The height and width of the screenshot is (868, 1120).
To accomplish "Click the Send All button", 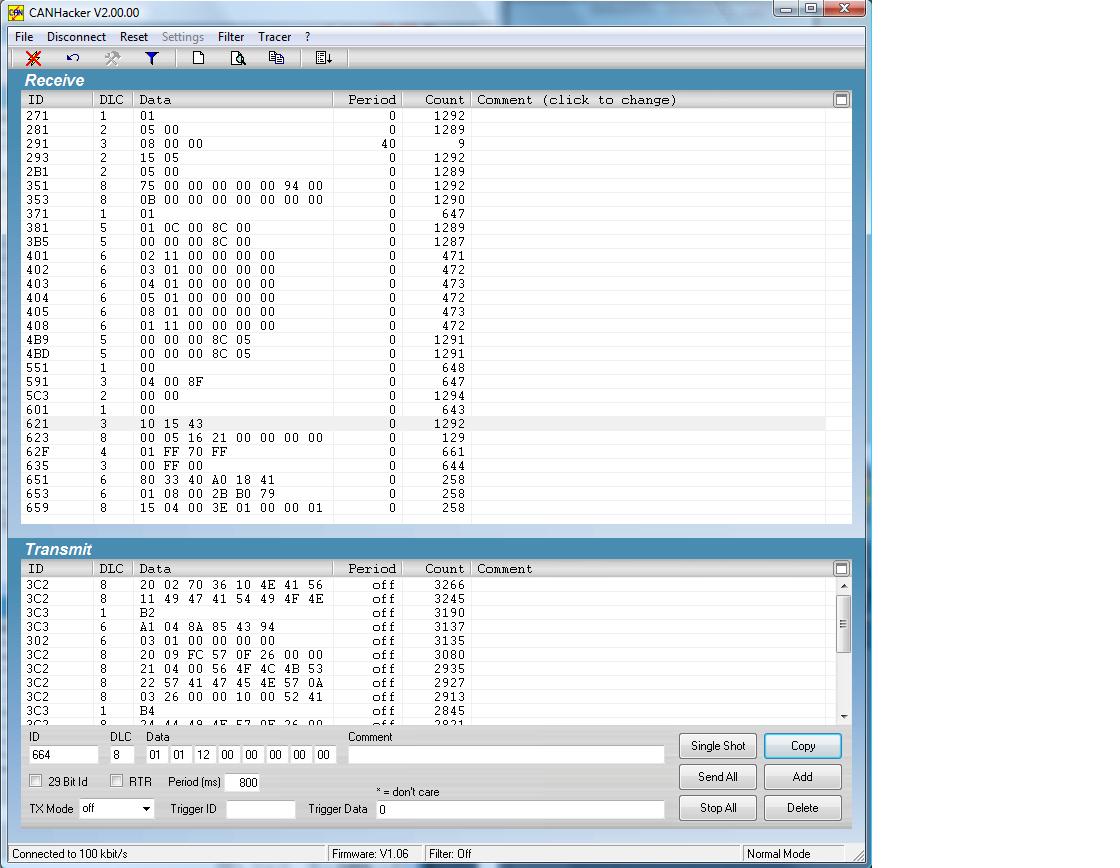I will [x=718, y=777].
